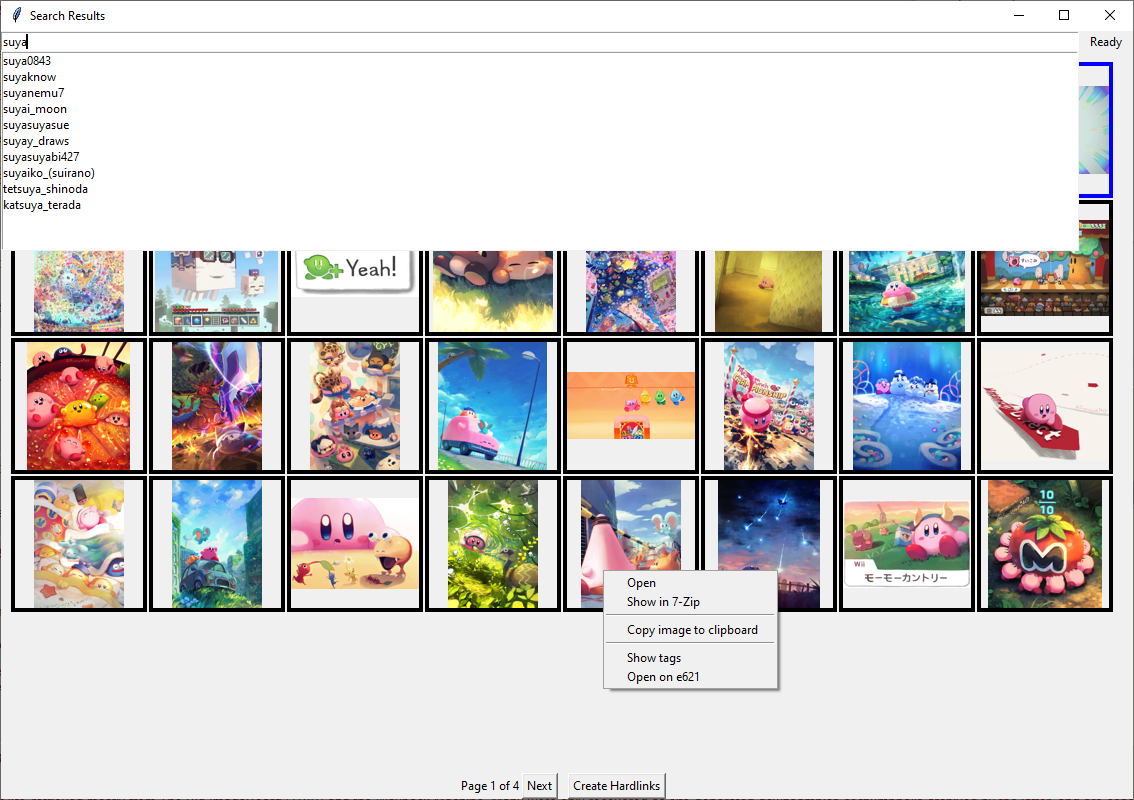
Task: Go to the Next results page
Action: 540,786
